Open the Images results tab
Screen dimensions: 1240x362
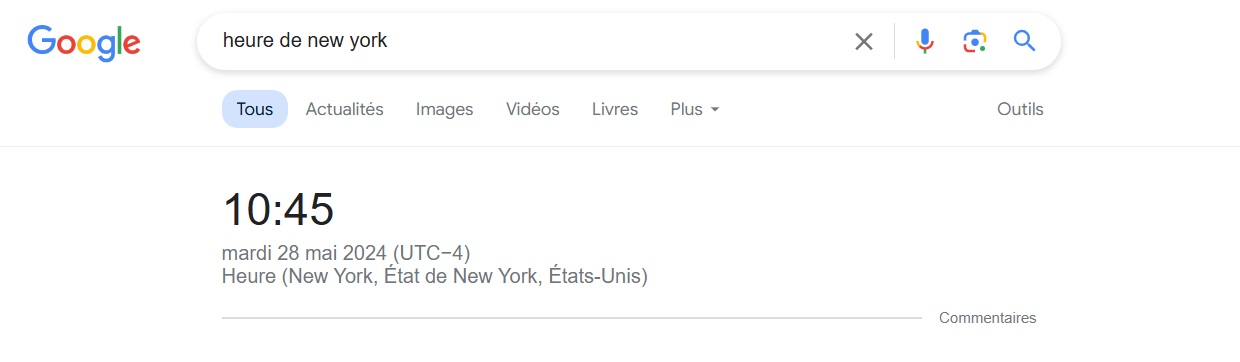[445, 109]
